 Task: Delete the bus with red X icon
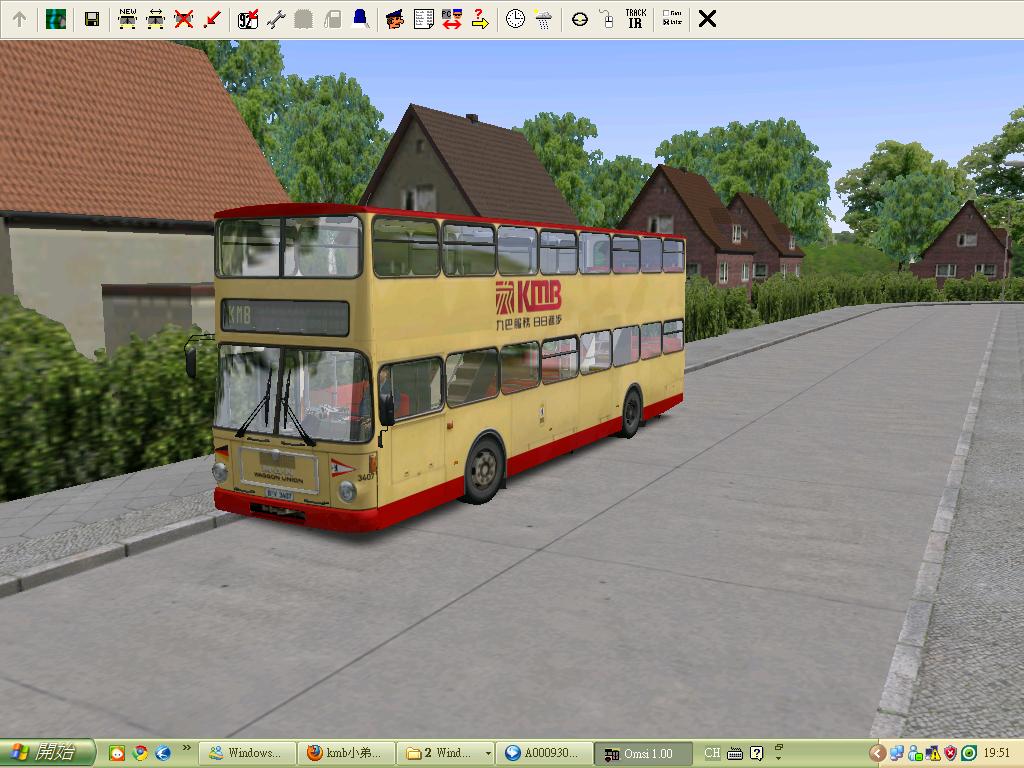(184, 19)
